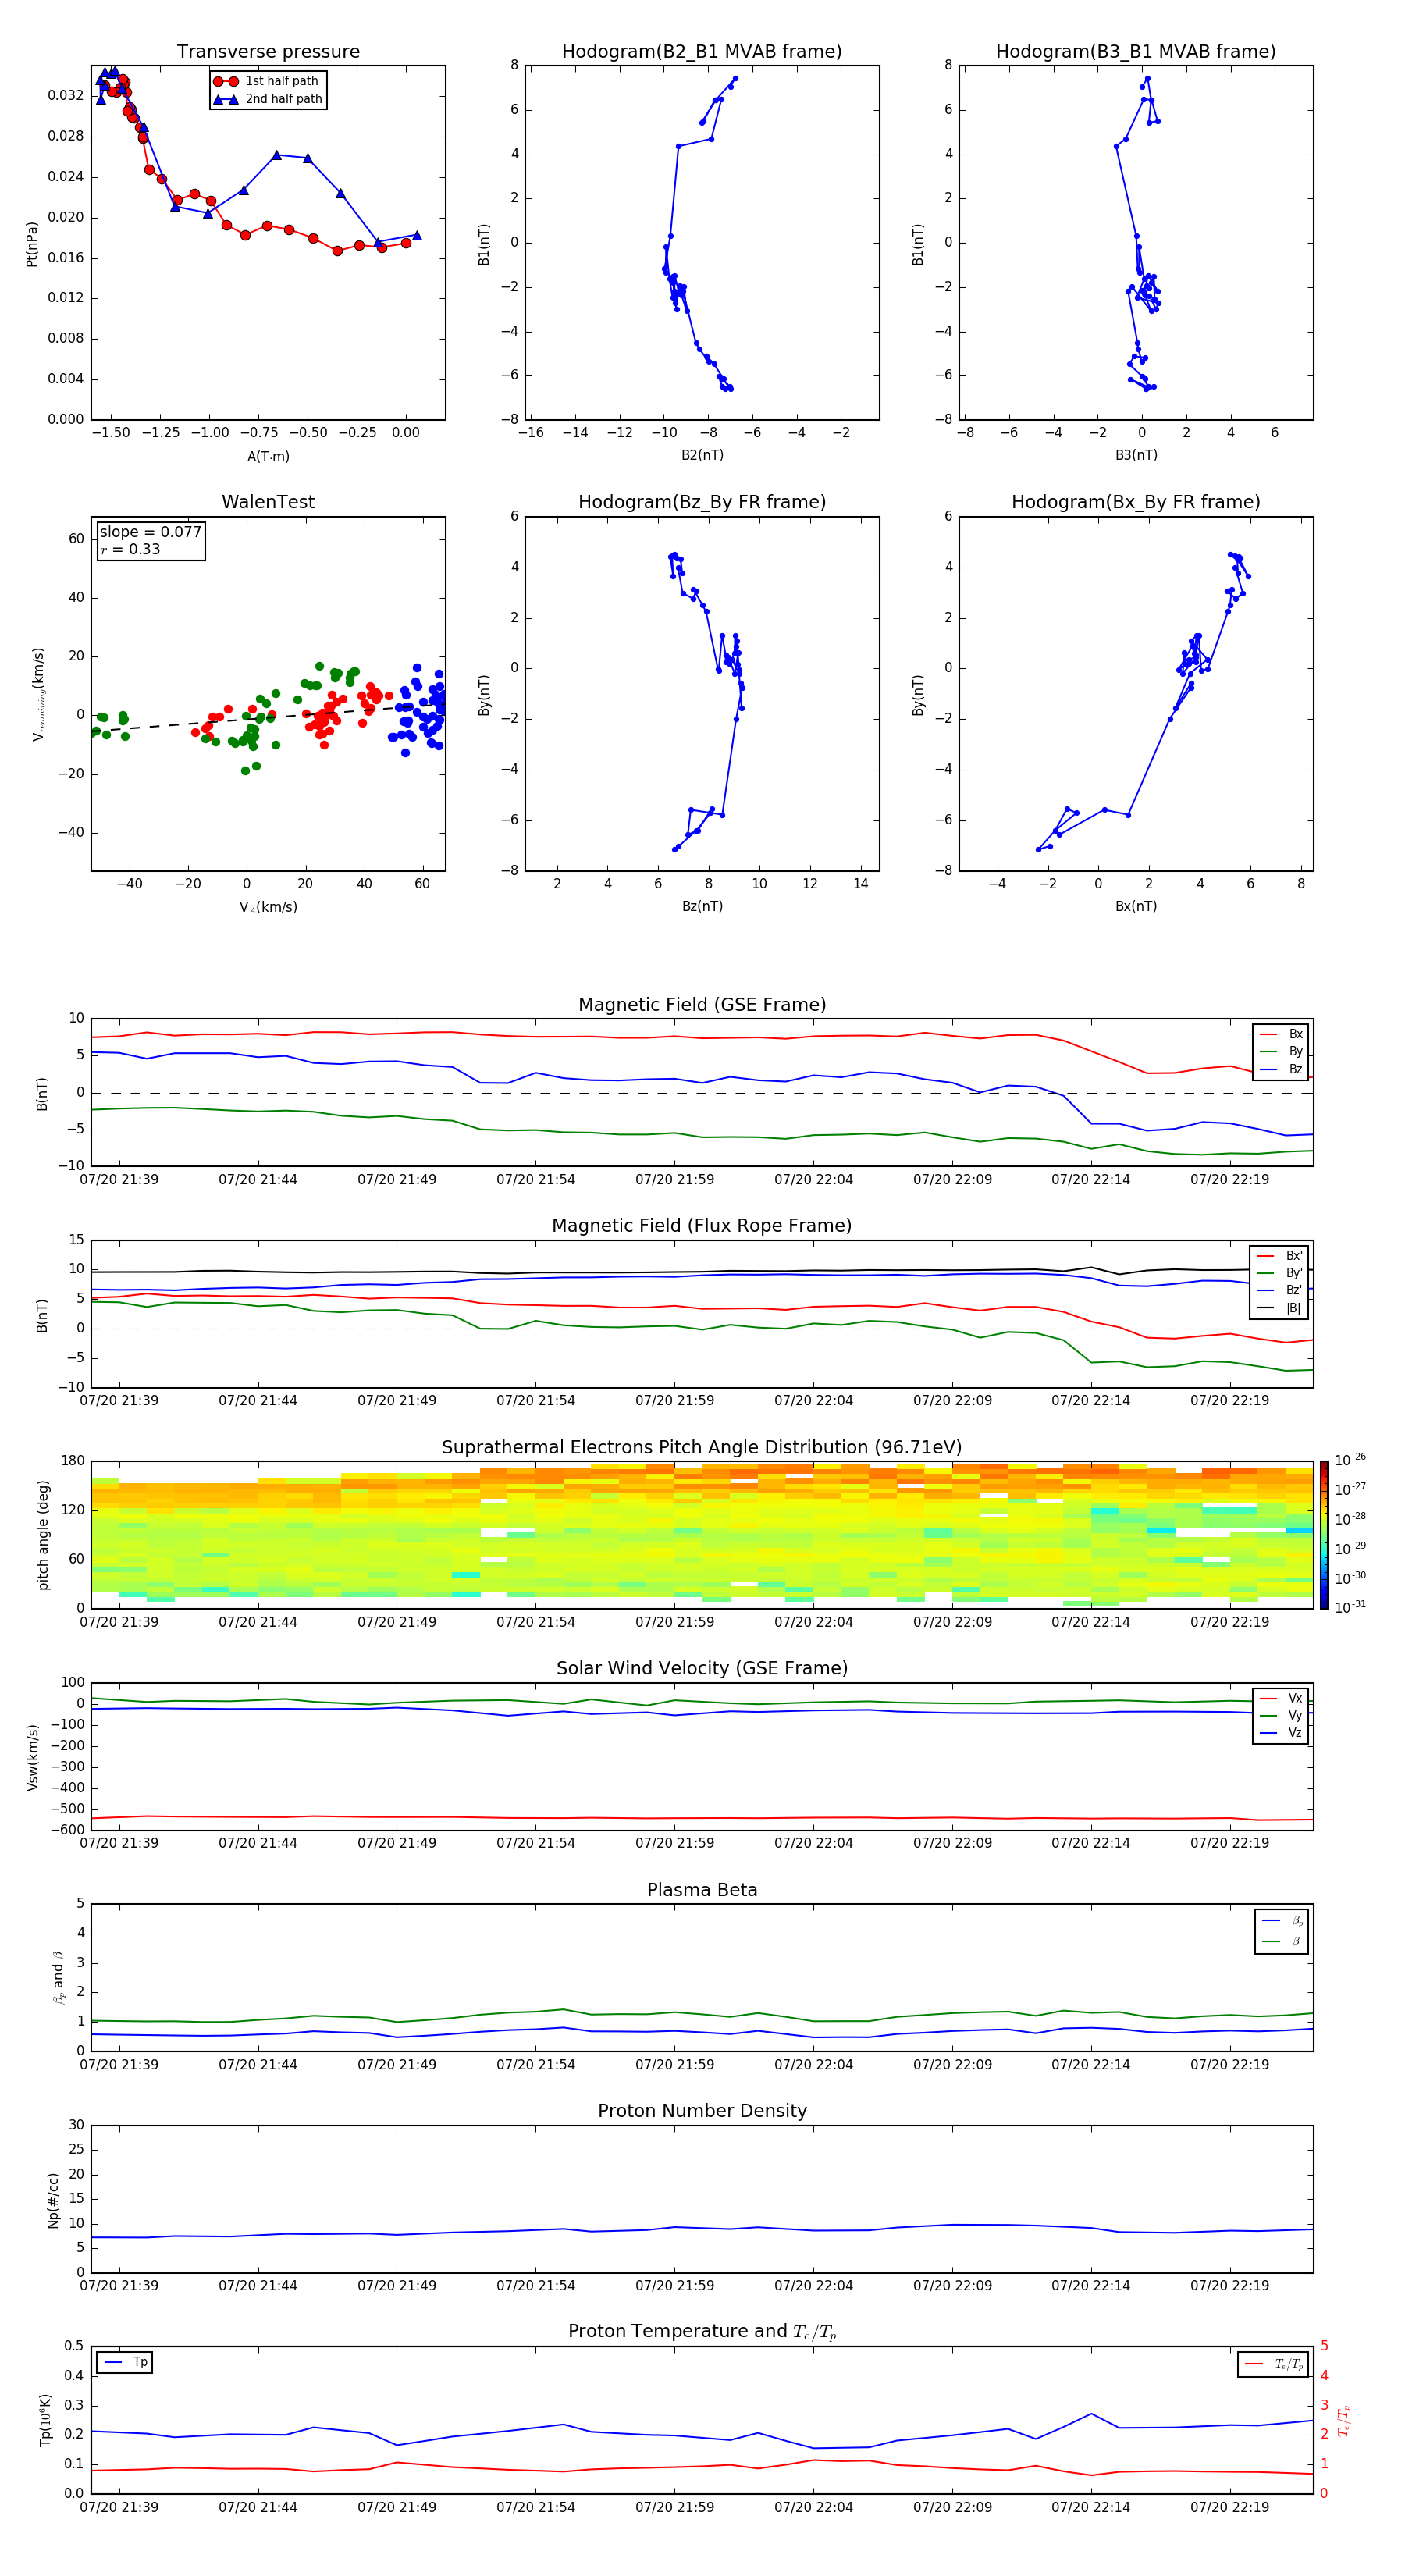This screenshot has width=1405, height=2576.
Task: Click the 'Solar Wind Velocity (GSE Frame)' title
Action: [702, 1668]
